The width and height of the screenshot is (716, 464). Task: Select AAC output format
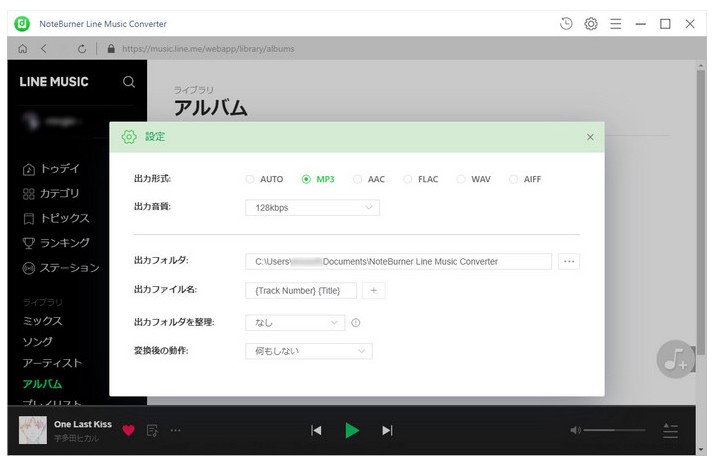pyautogui.click(x=369, y=179)
